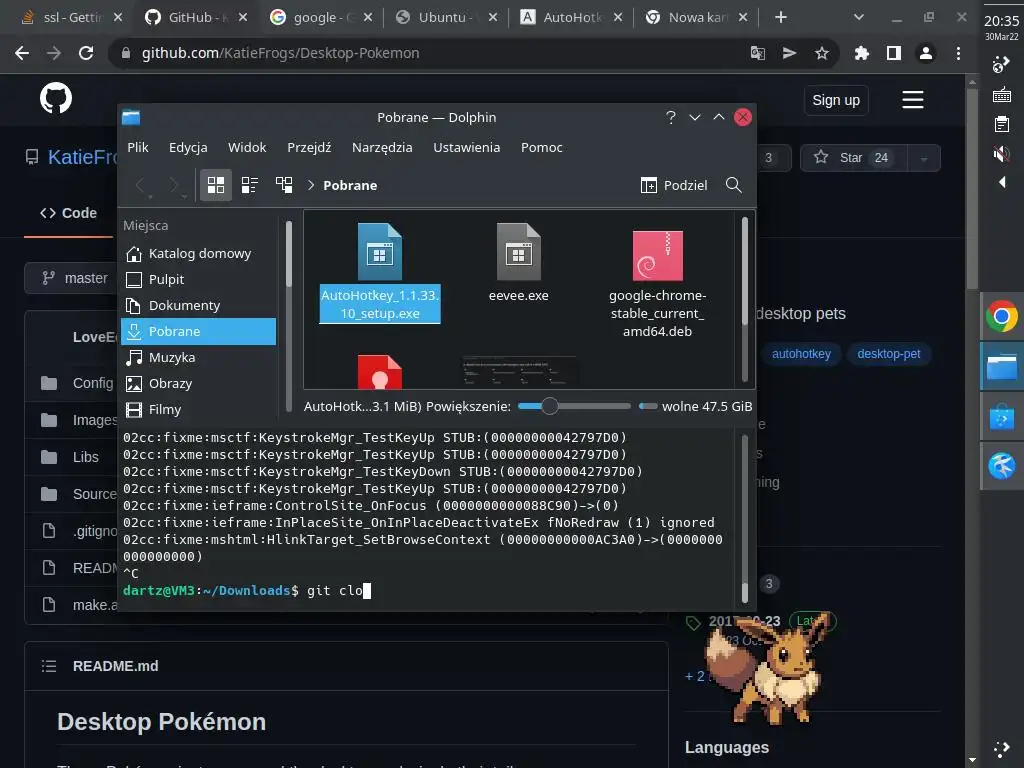Click the Chrome back arrow button

(22, 53)
